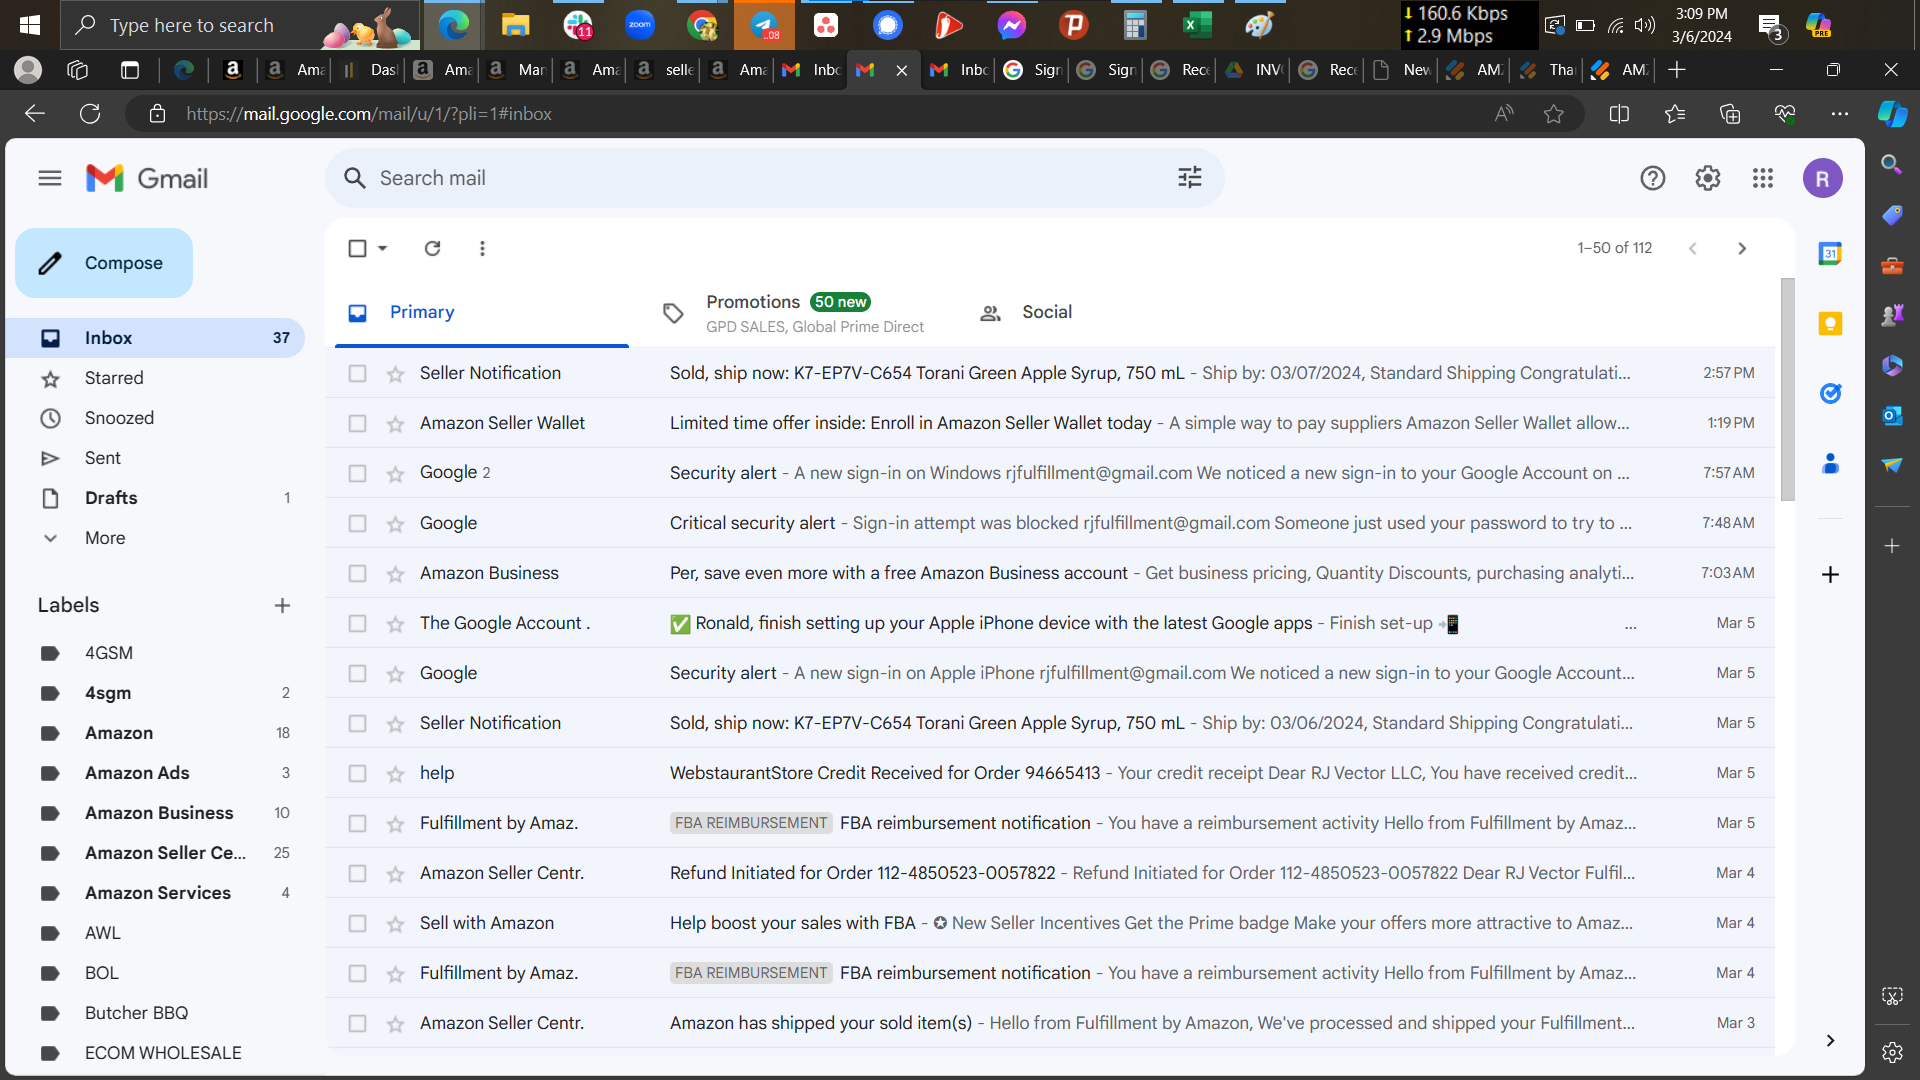Viewport: 1920px width, 1080px height.
Task: Open the Google account avatar R
Action: tap(1822, 178)
